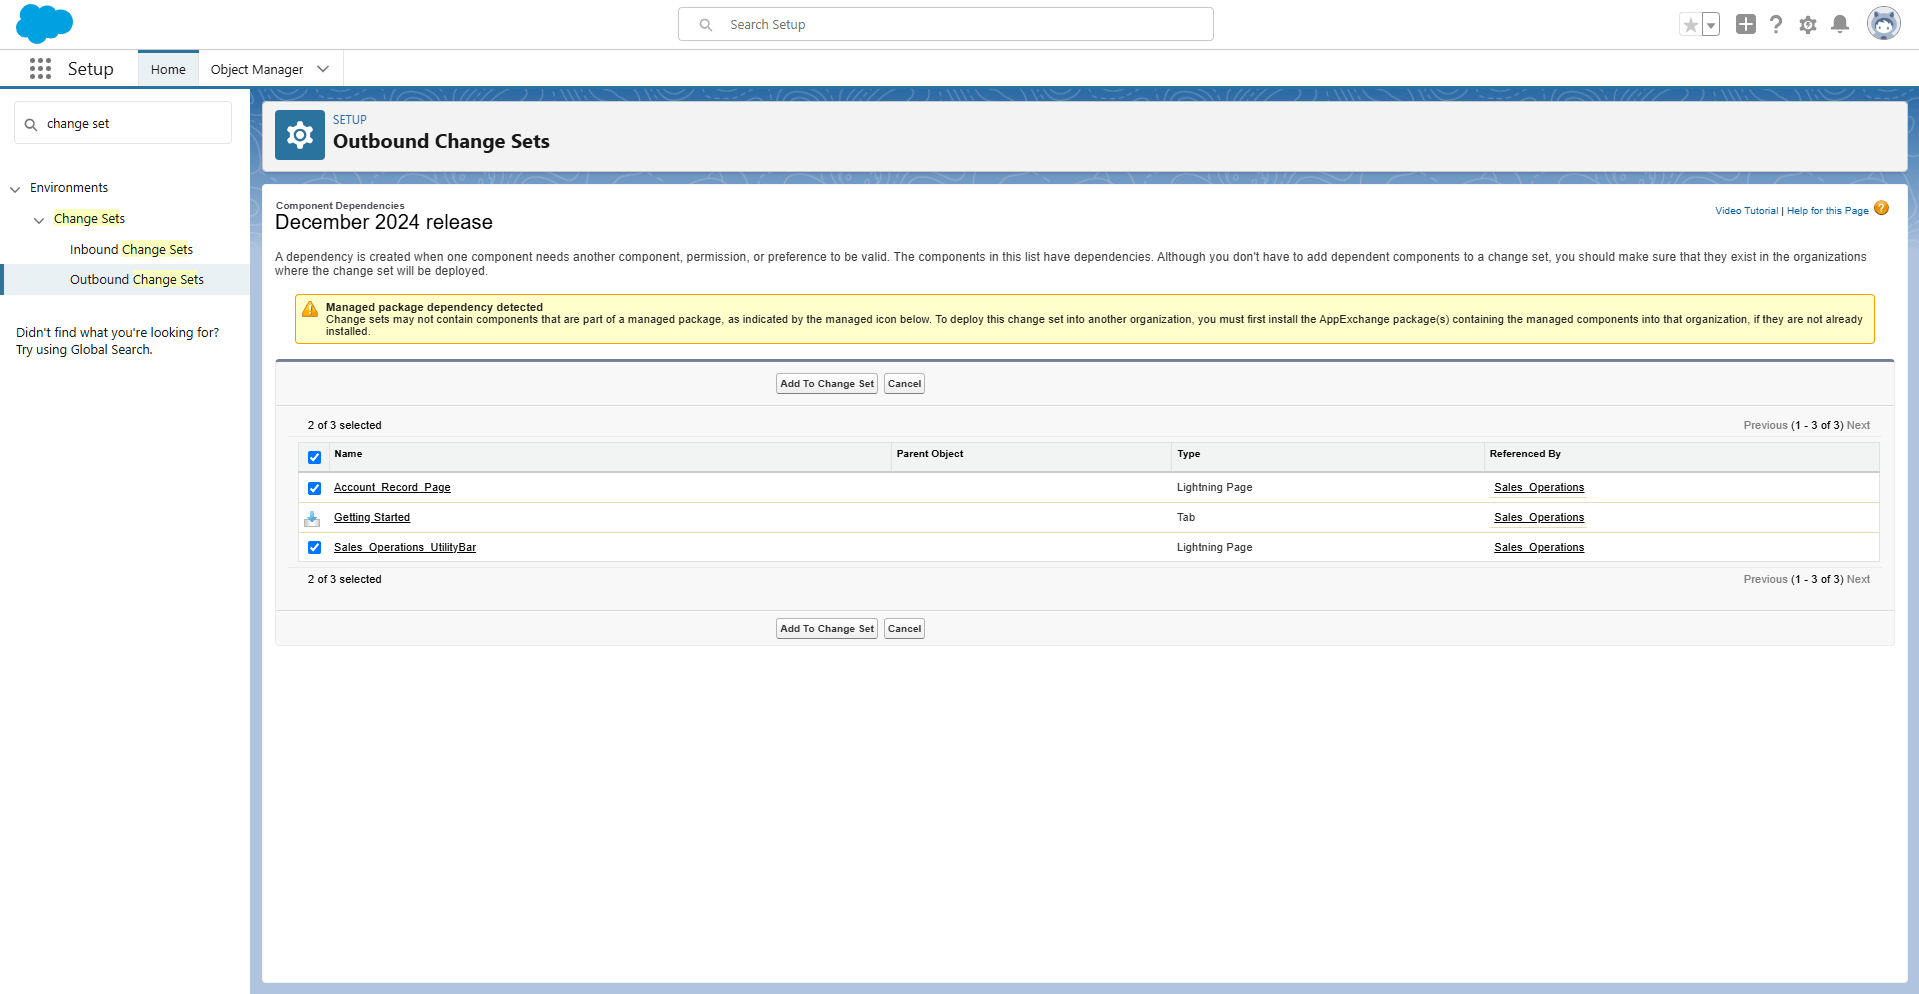Click the Salesforce cloud logo
1919x994 pixels.
coord(44,23)
